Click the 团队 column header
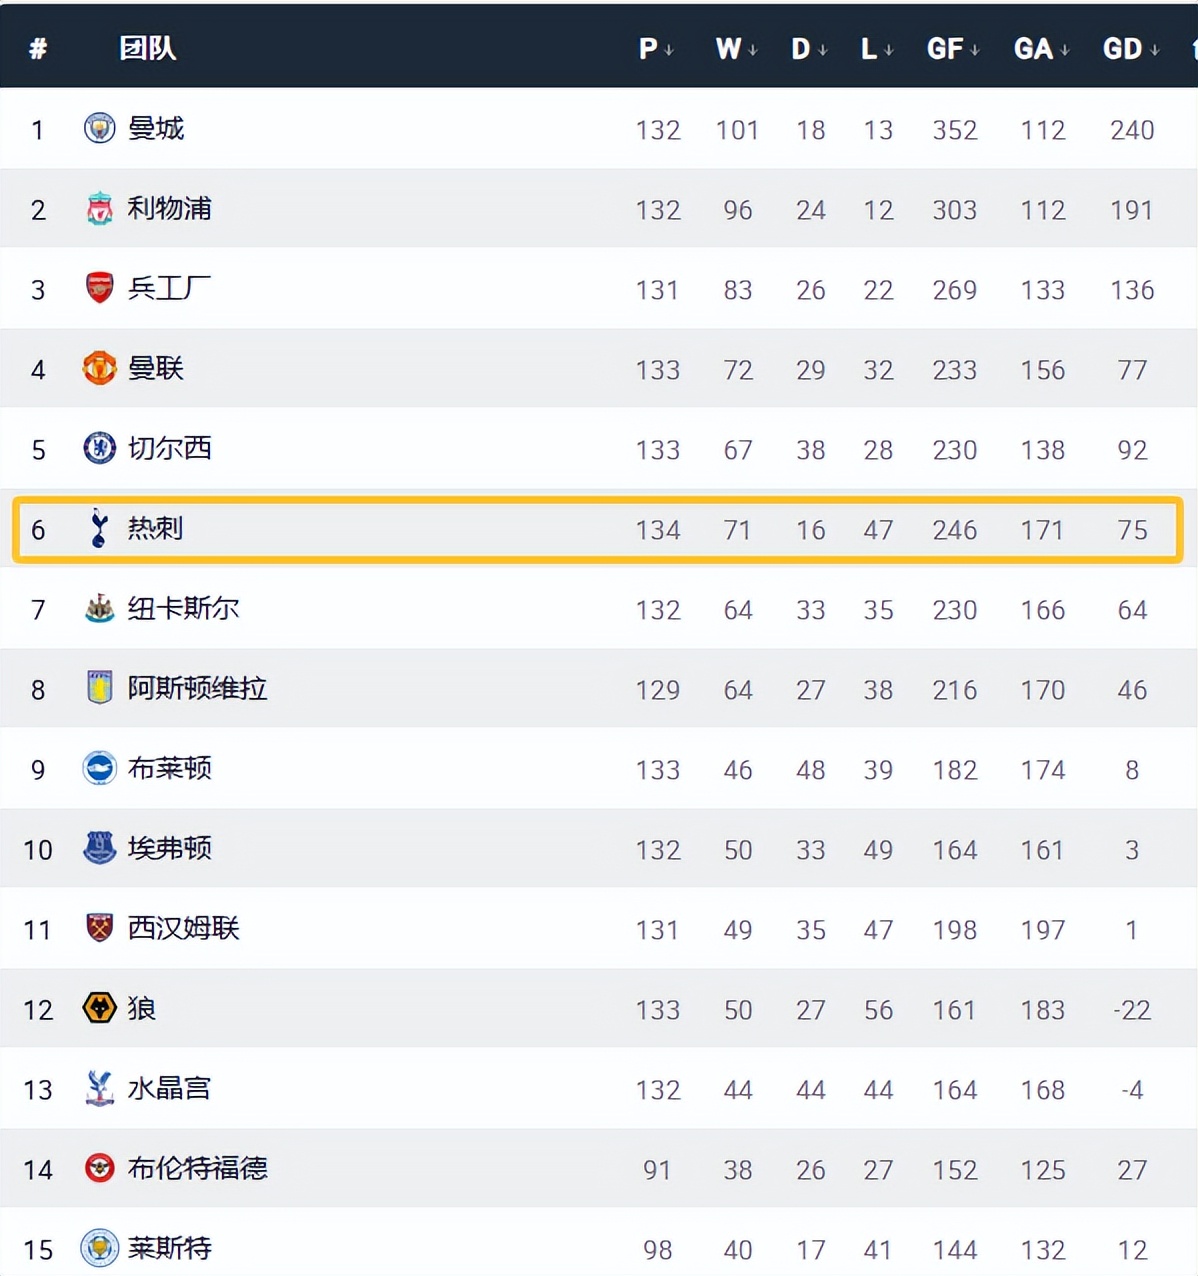 click(148, 48)
